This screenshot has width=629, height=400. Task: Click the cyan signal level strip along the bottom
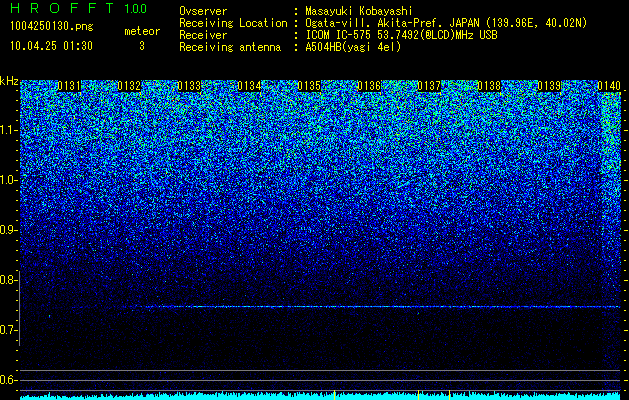[x=320, y=396]
